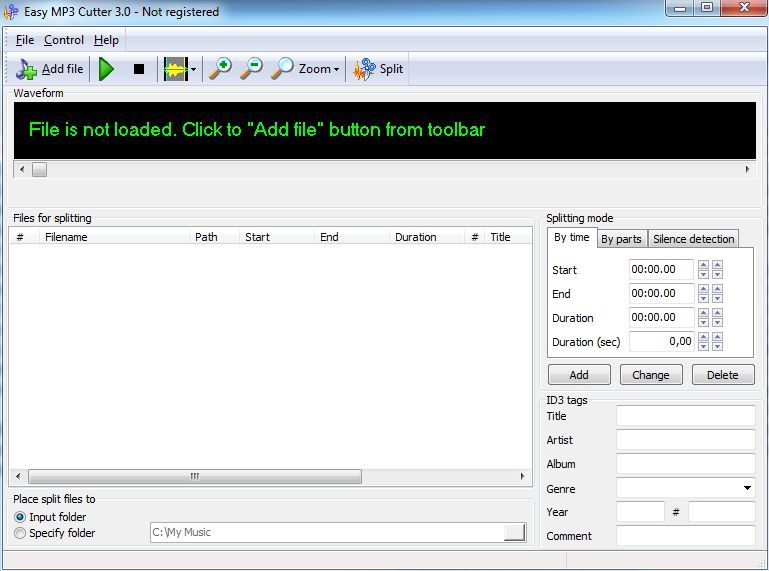Viewport: 769px width, 571px height.
Task: Close the Easy MP3 Cutter window
Action: tap(744, 8)
